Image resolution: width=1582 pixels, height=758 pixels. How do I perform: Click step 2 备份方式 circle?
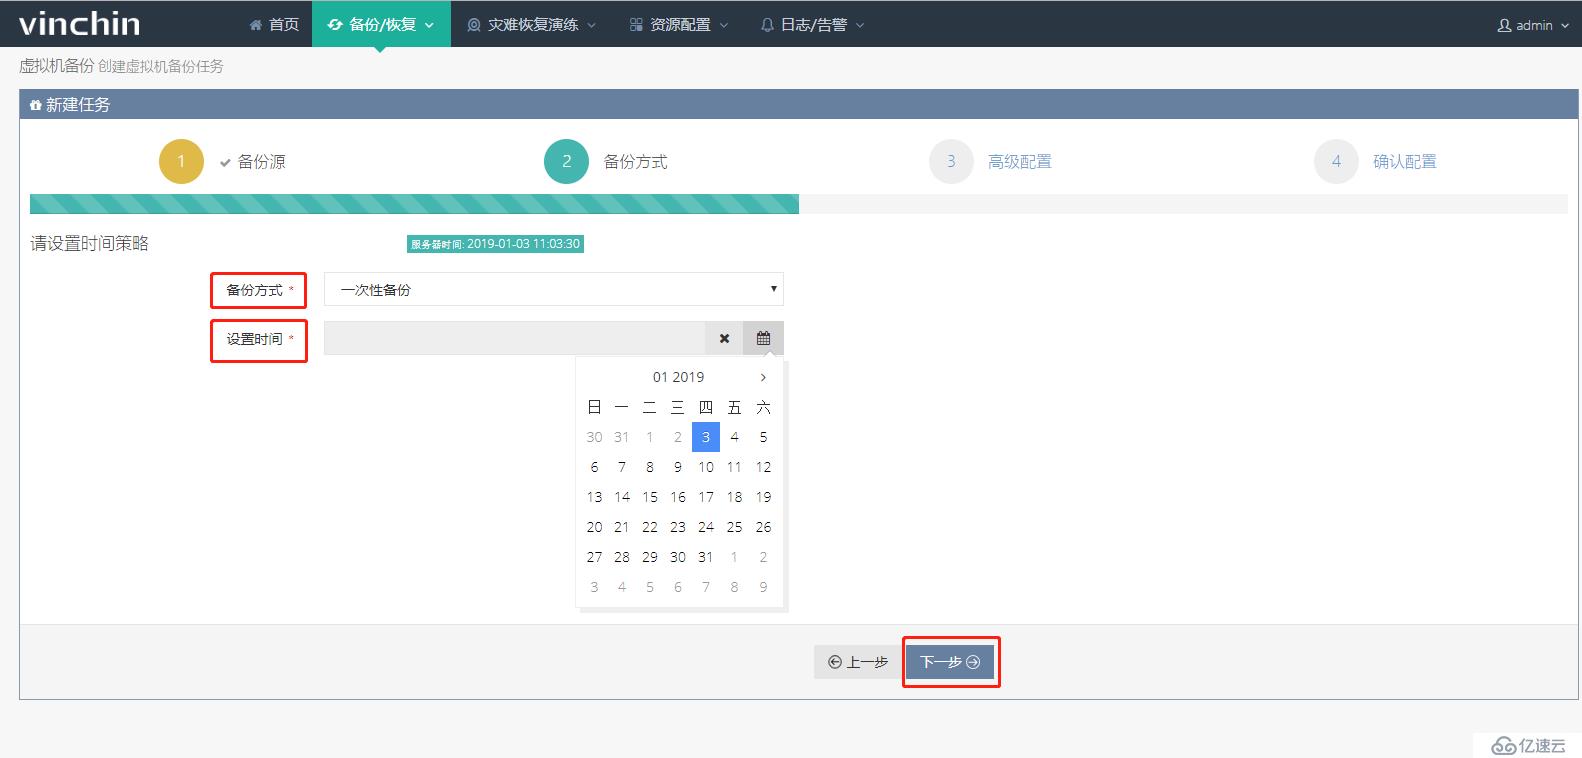point(566,161)
